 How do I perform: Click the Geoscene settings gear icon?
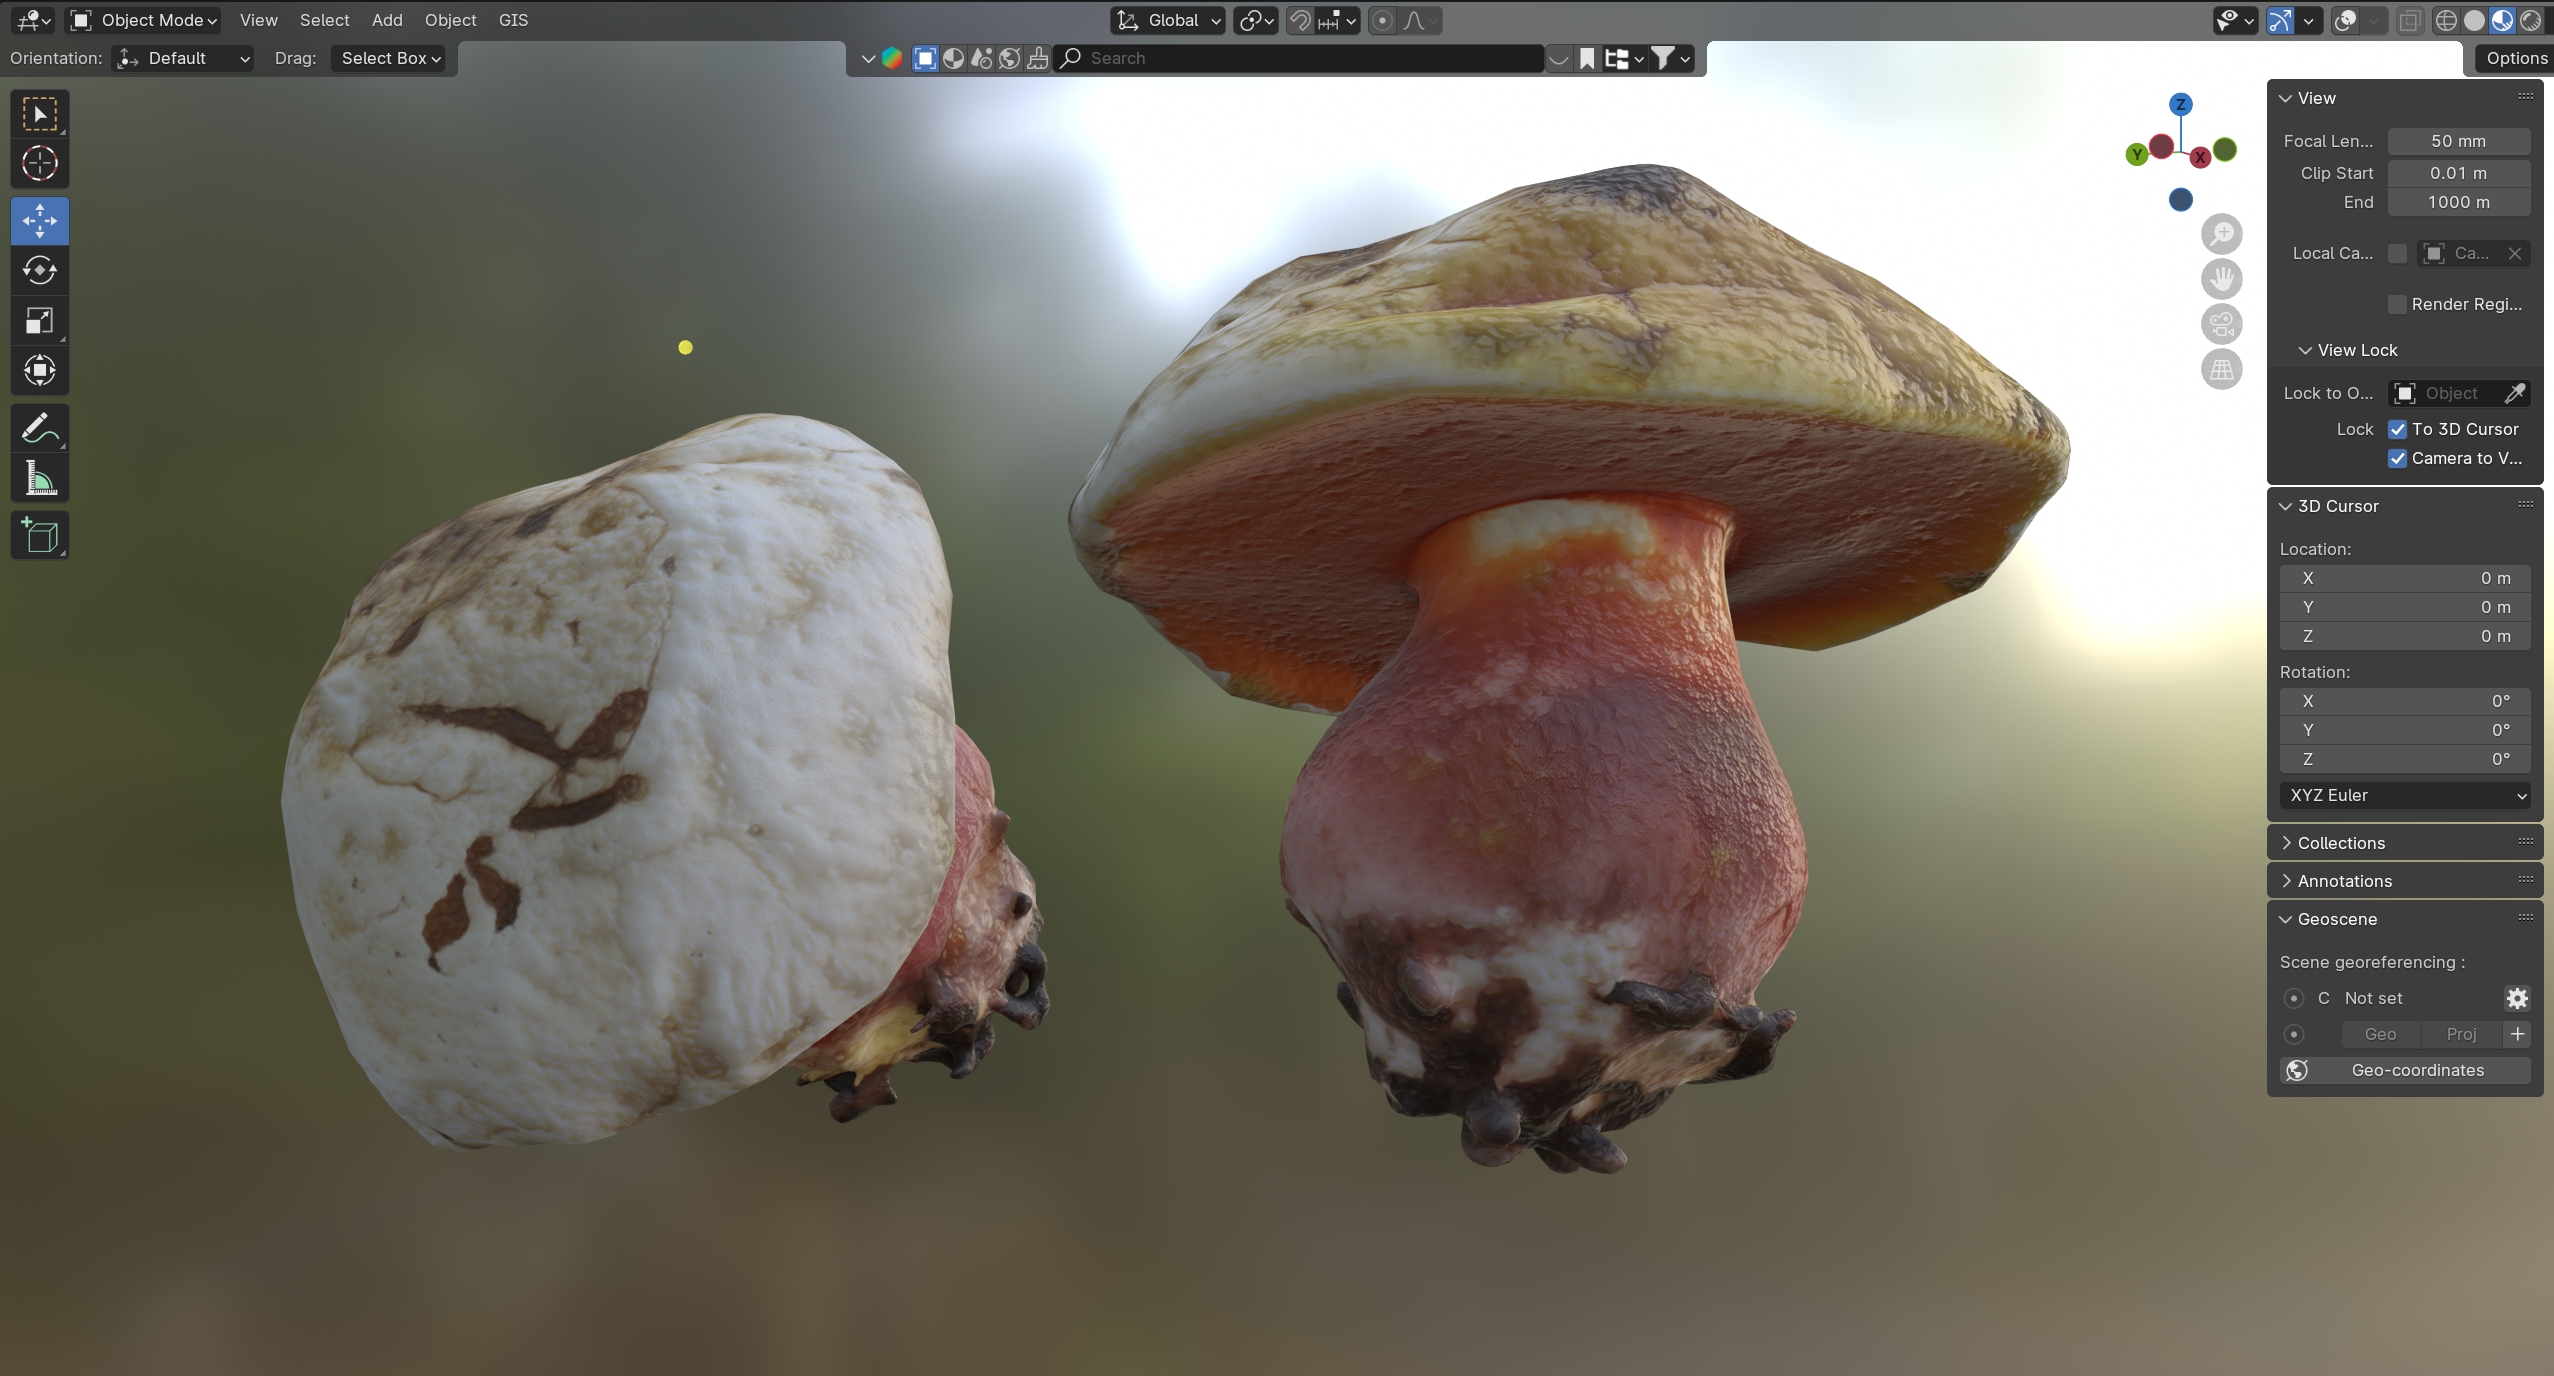click(2517, 998)
